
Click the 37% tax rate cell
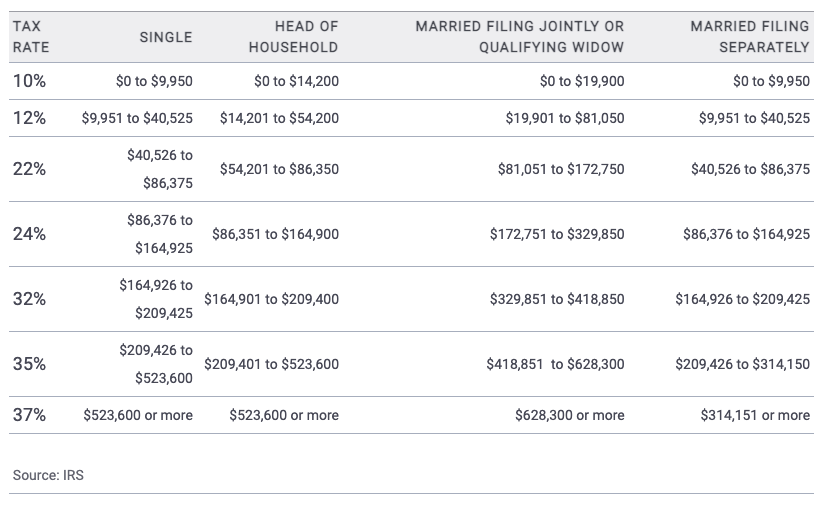(29, 415)
